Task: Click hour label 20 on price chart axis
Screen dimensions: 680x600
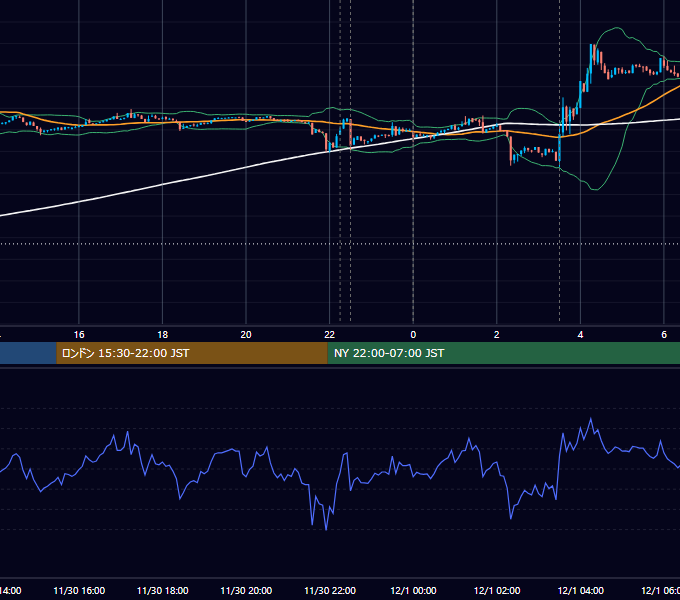Action: pos(246,335)
